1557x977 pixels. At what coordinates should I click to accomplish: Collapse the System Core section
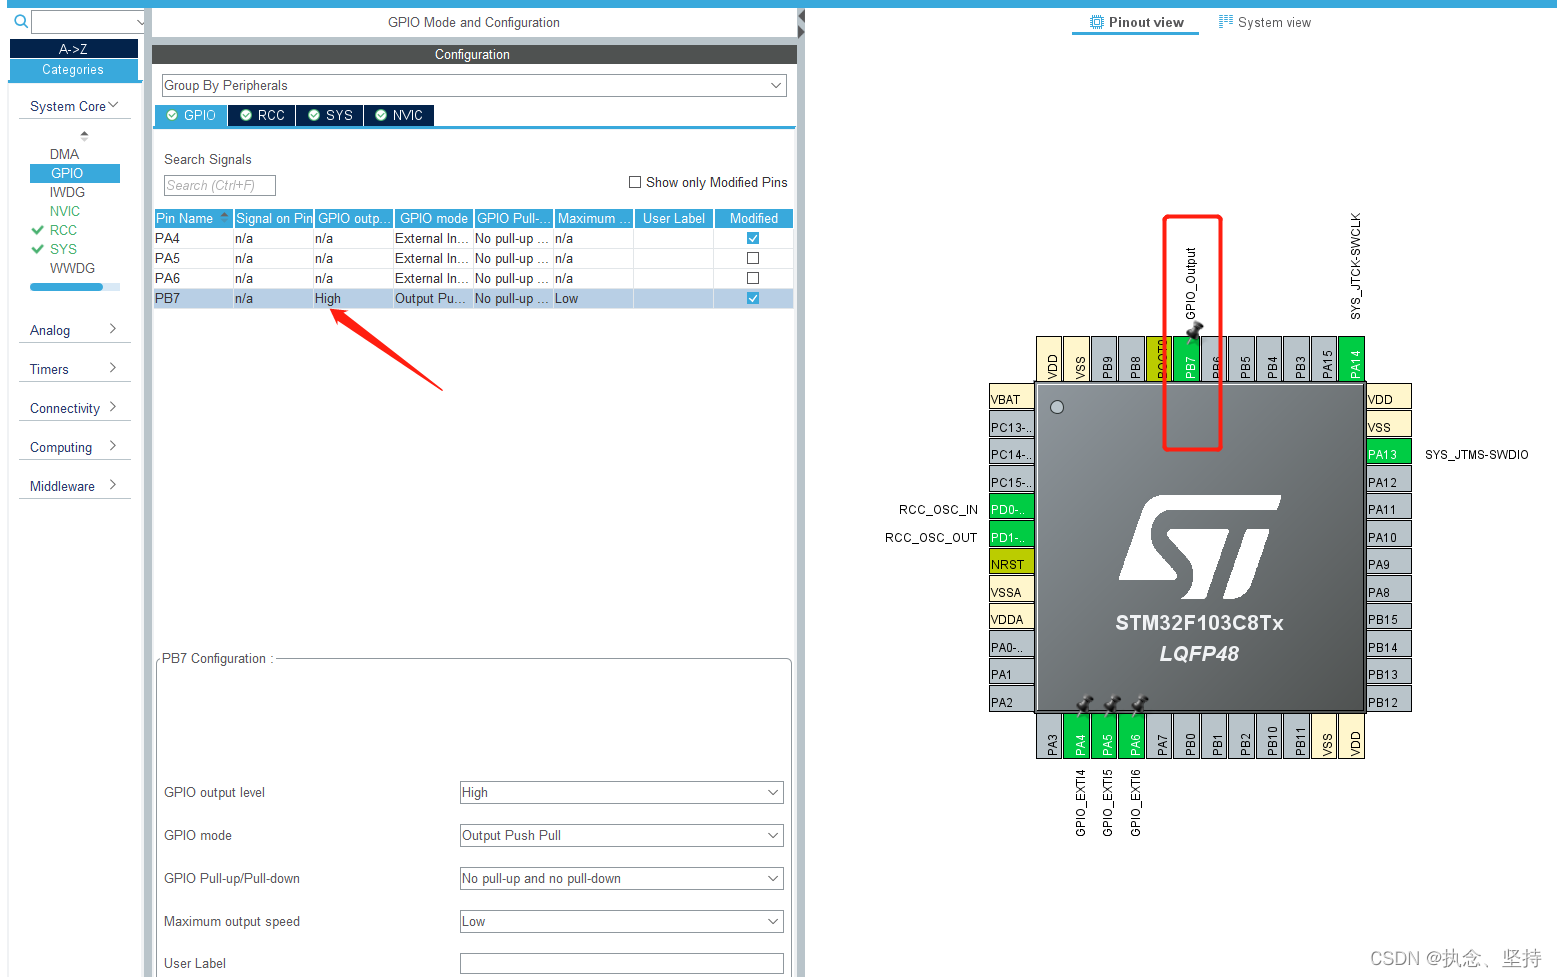point(74,106)
